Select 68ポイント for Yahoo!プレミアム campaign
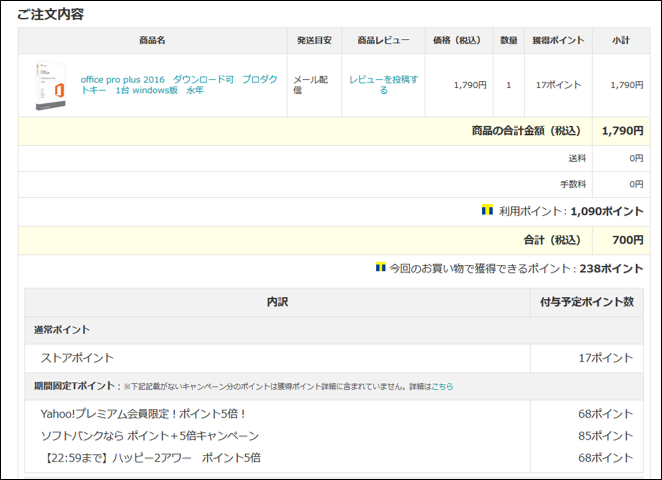662x480 pixels. click(x=605, y=414)
